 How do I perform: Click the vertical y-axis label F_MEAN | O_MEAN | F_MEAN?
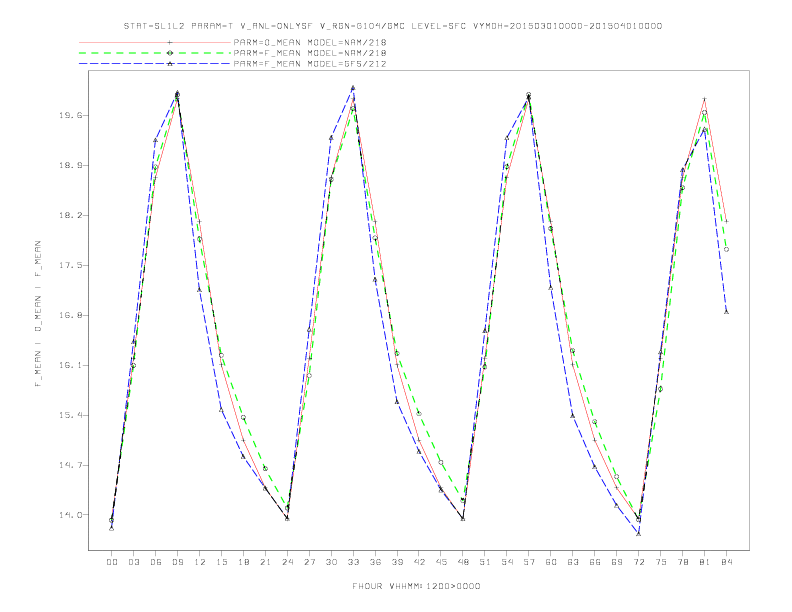click(x=38, y=314)
